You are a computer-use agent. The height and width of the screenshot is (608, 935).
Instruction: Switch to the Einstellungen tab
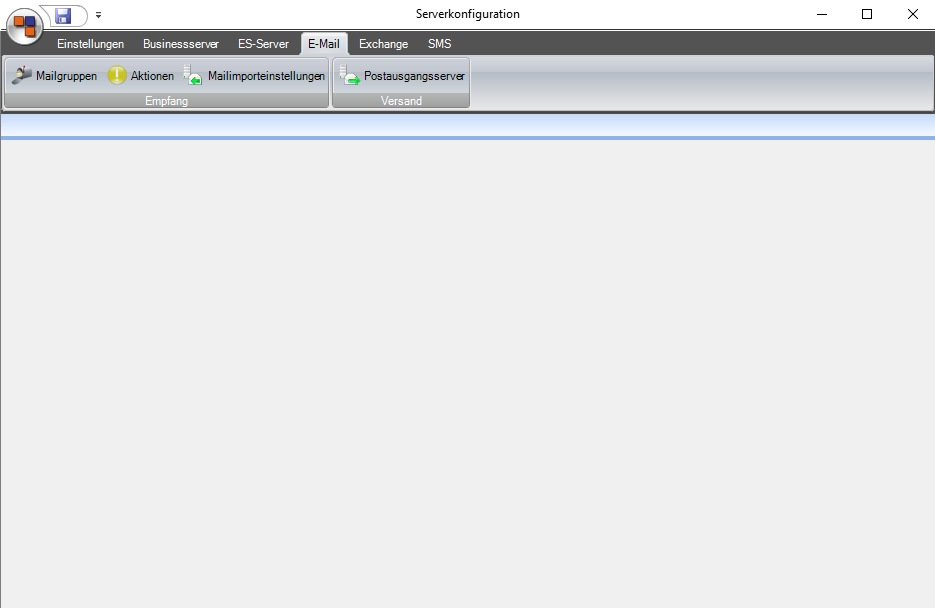pyautogui.click(x=91, y=44)
